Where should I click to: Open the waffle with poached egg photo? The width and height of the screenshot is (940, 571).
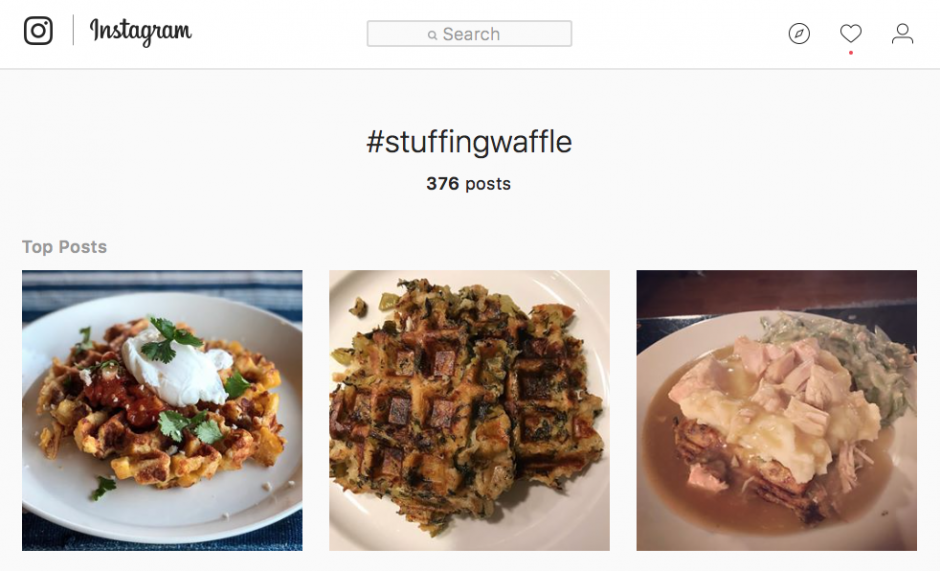pos(162,410)
